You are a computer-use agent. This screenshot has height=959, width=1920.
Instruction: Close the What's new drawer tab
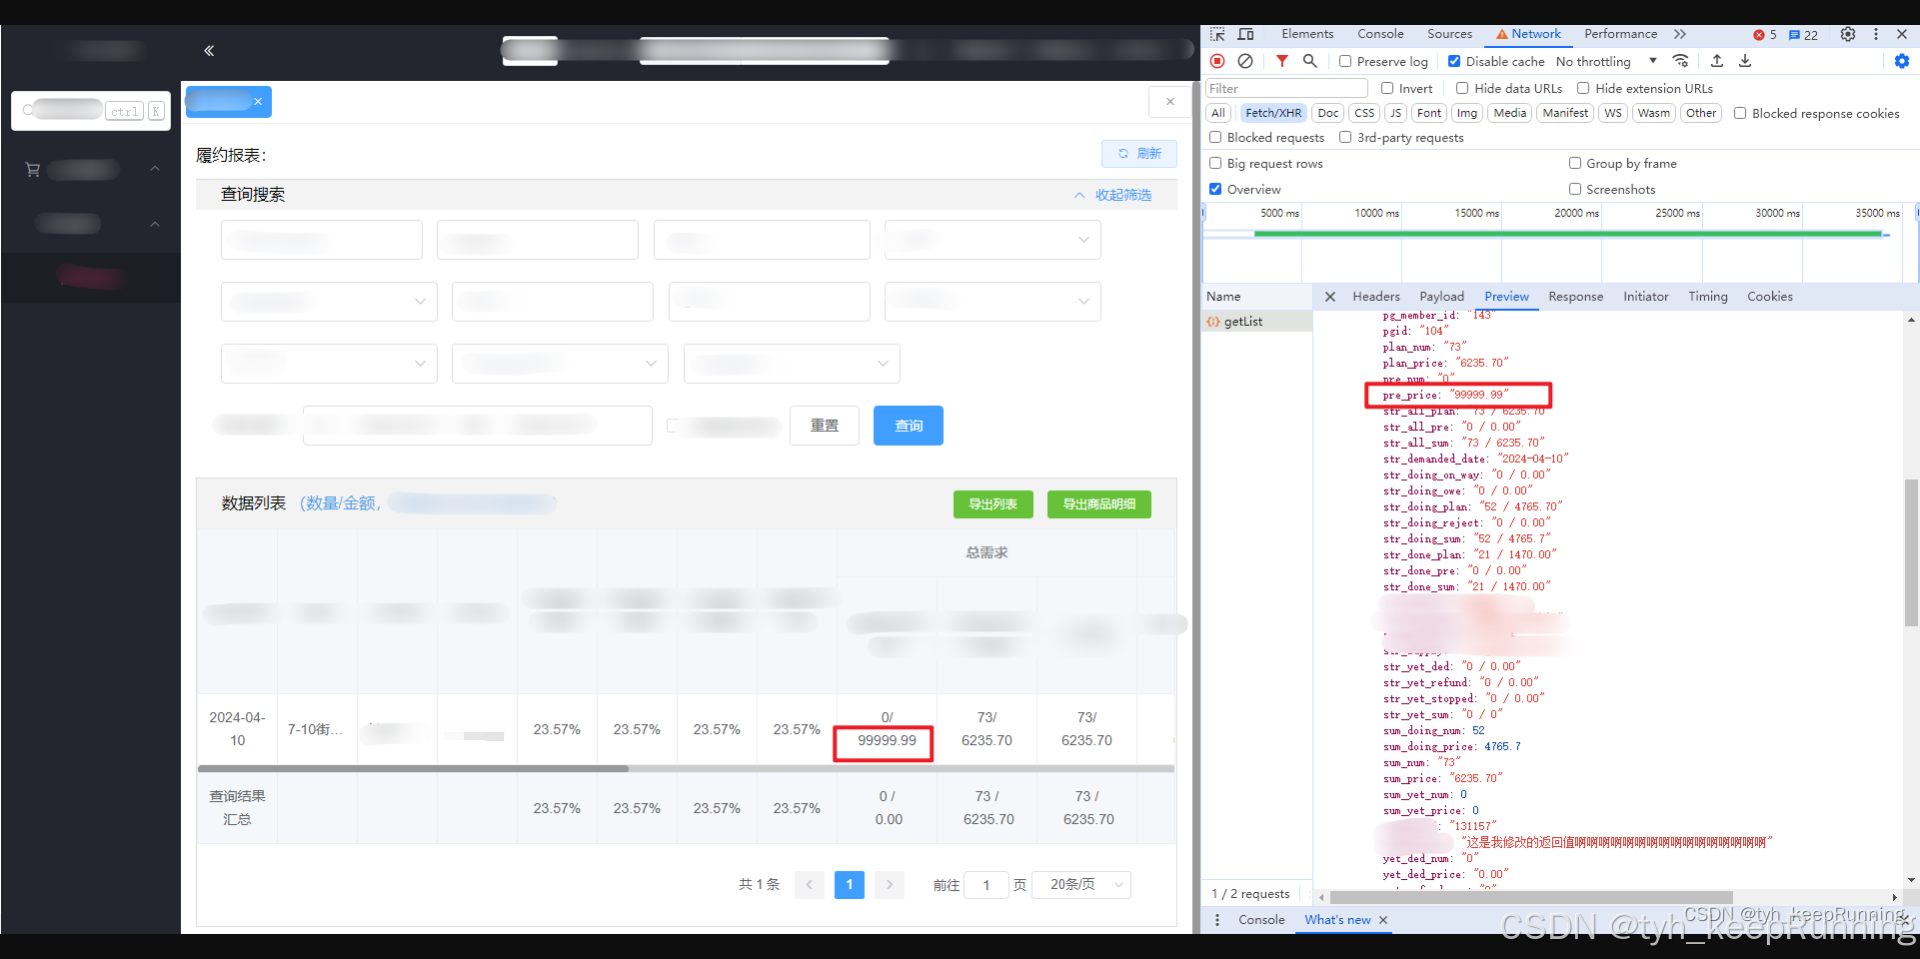(1383, 920)
